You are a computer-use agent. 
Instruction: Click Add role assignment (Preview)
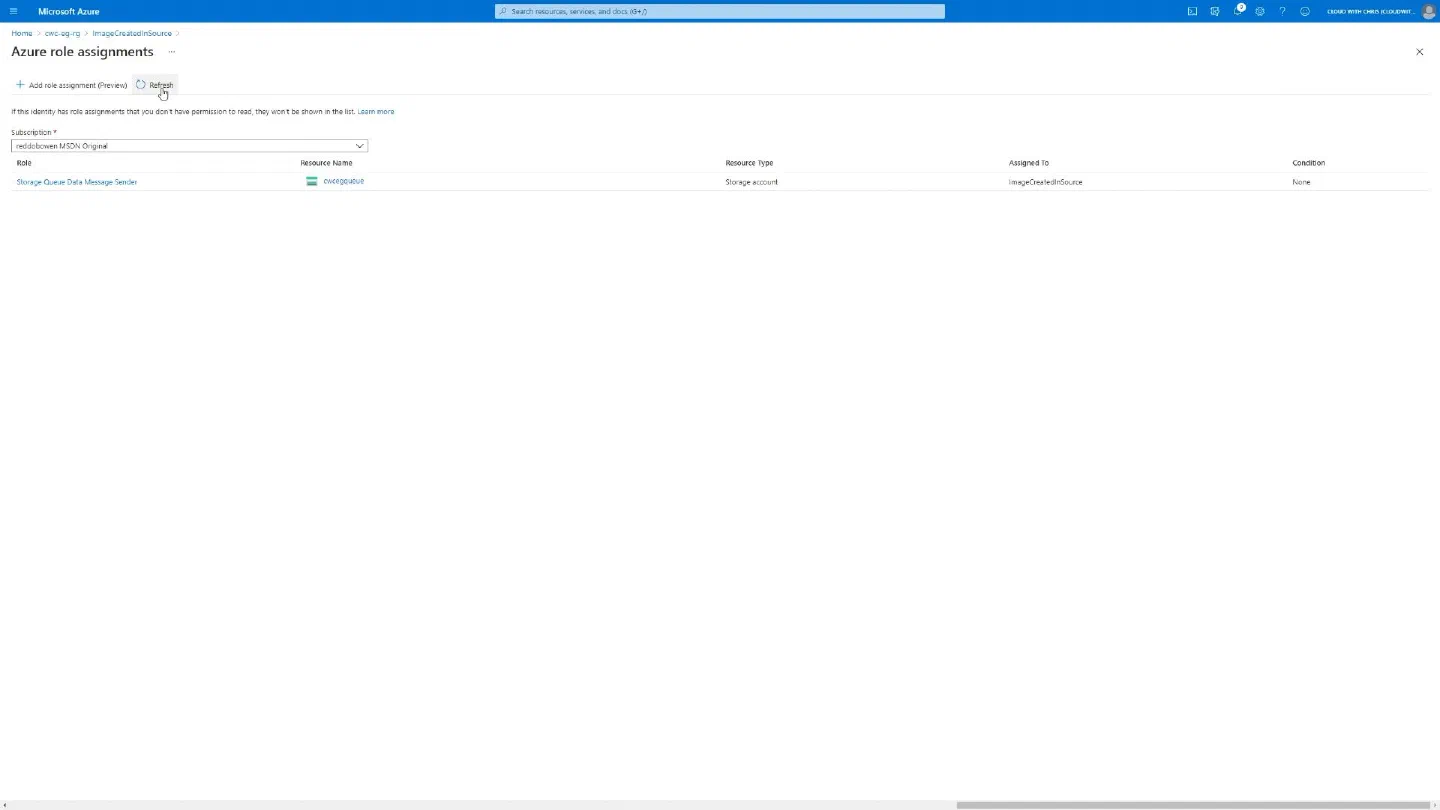click(x=71, y=85)
